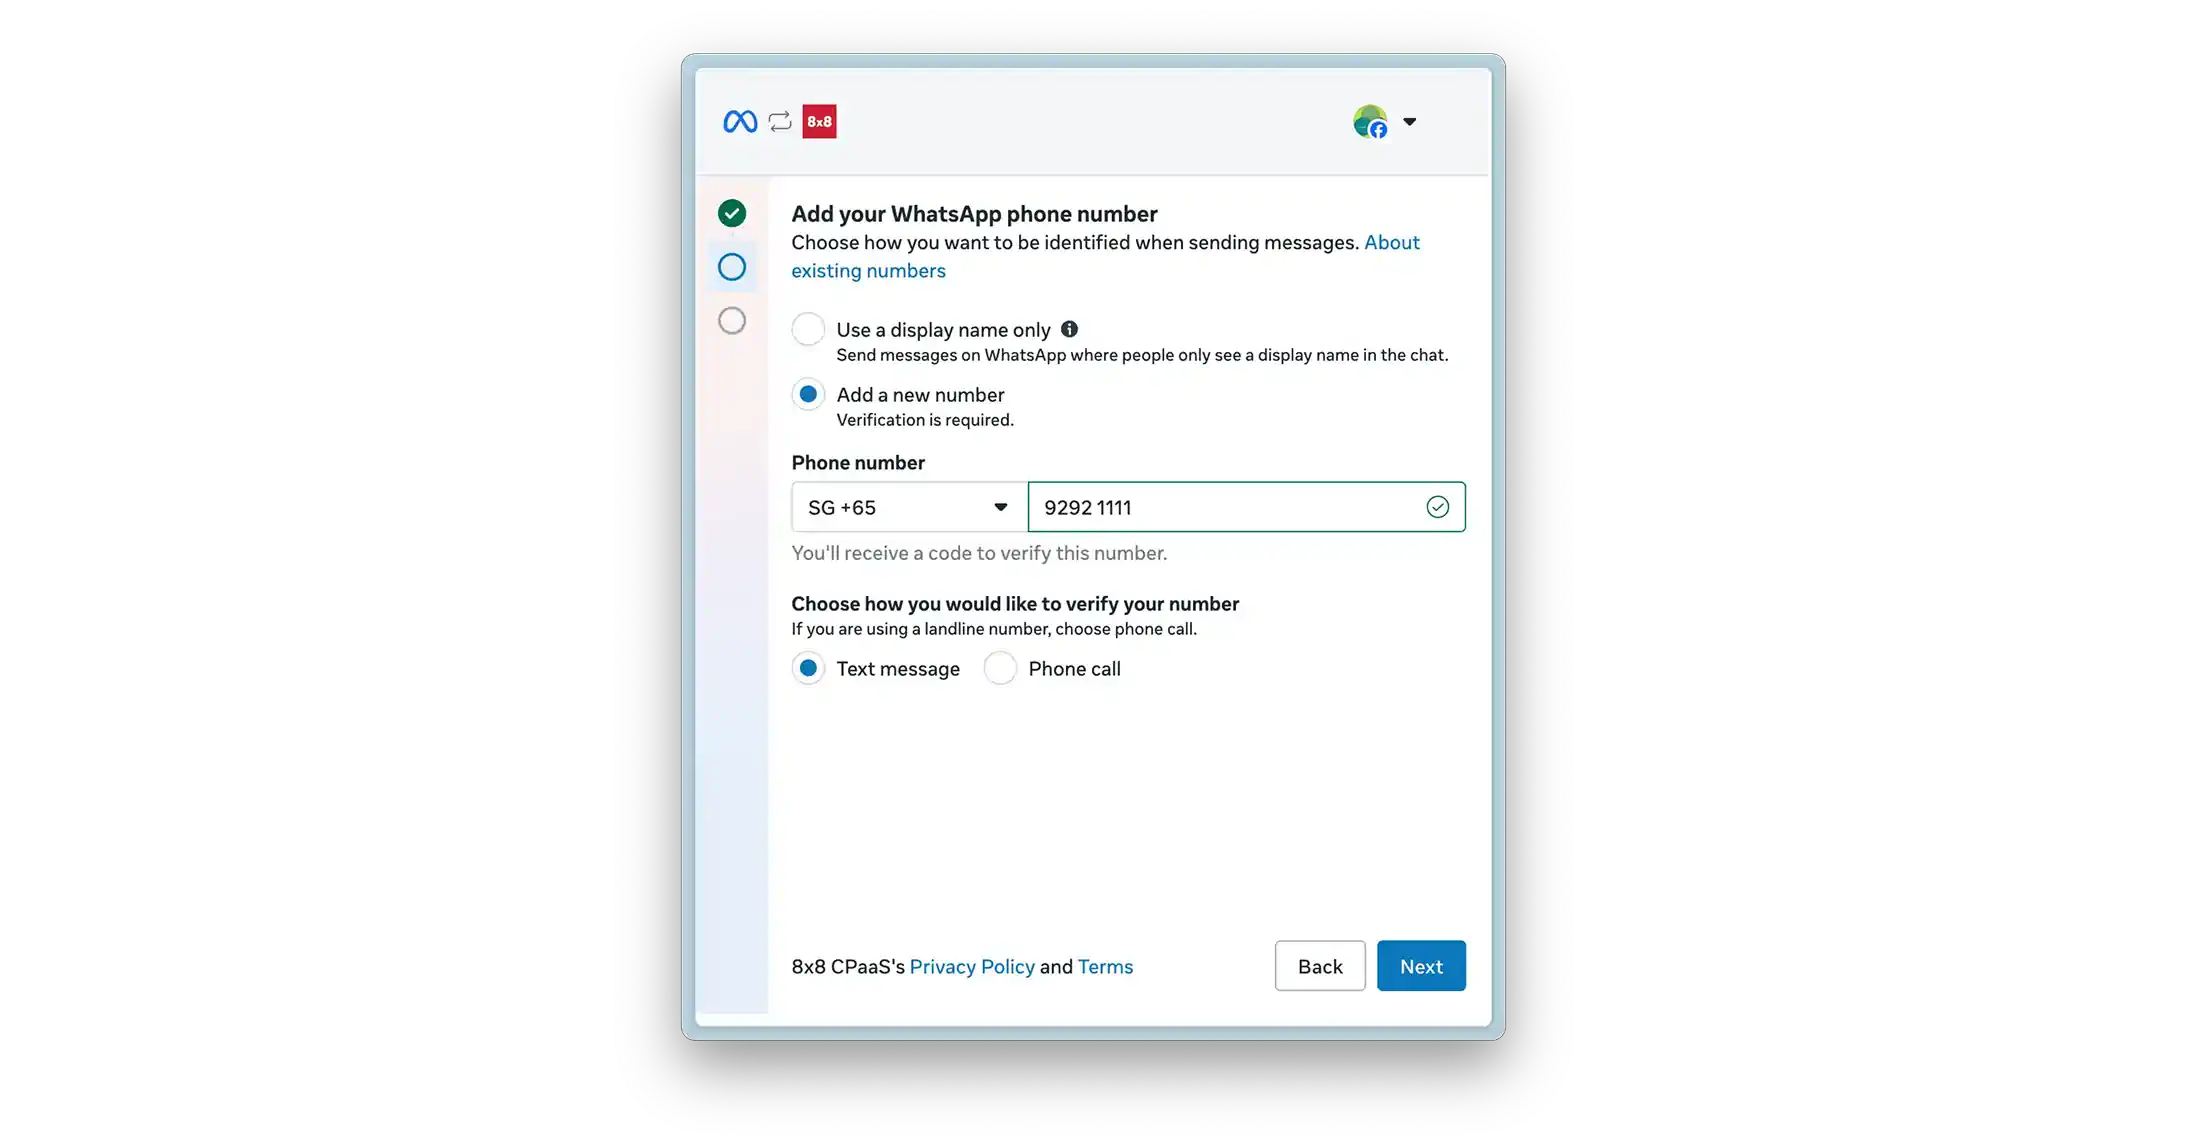Click the third step circle in the sidebar
The image size is (2187, 1146).
(732, 320)
